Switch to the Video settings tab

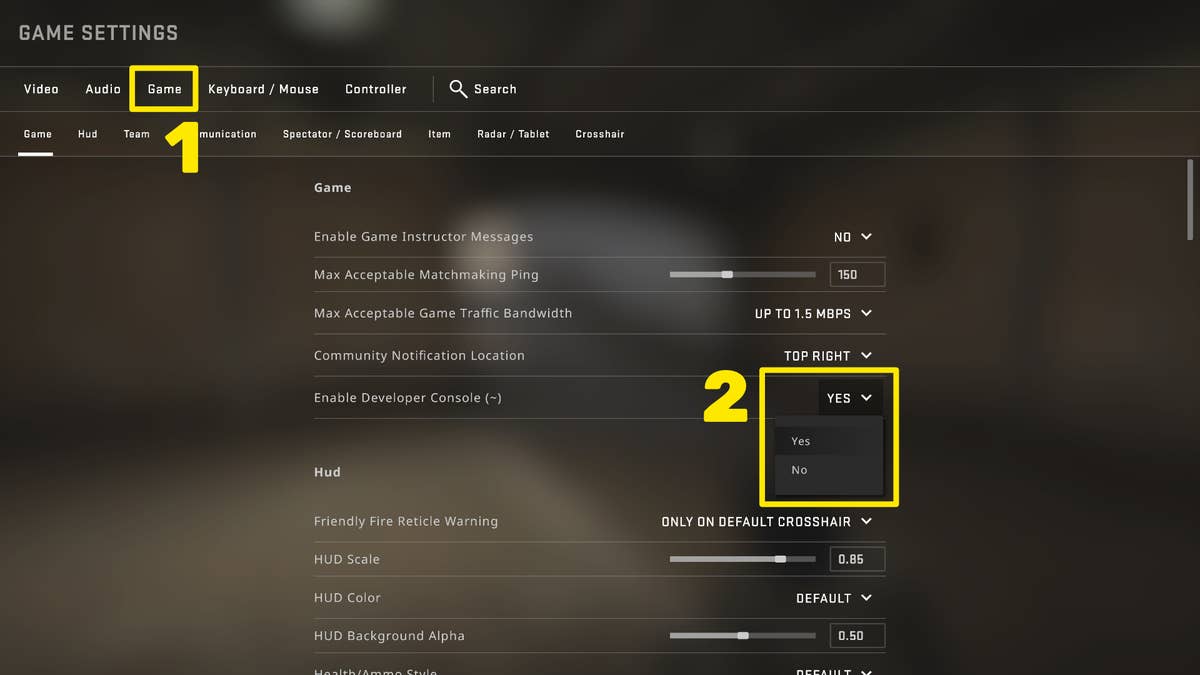40,89
